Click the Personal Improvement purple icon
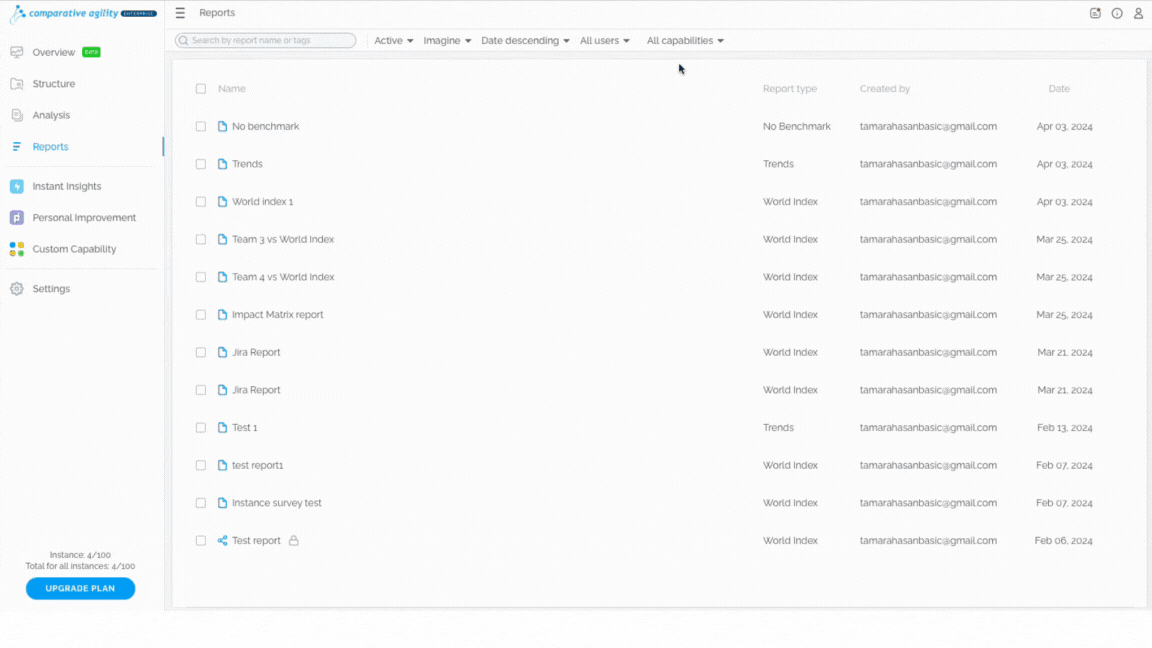 (17, 218)
